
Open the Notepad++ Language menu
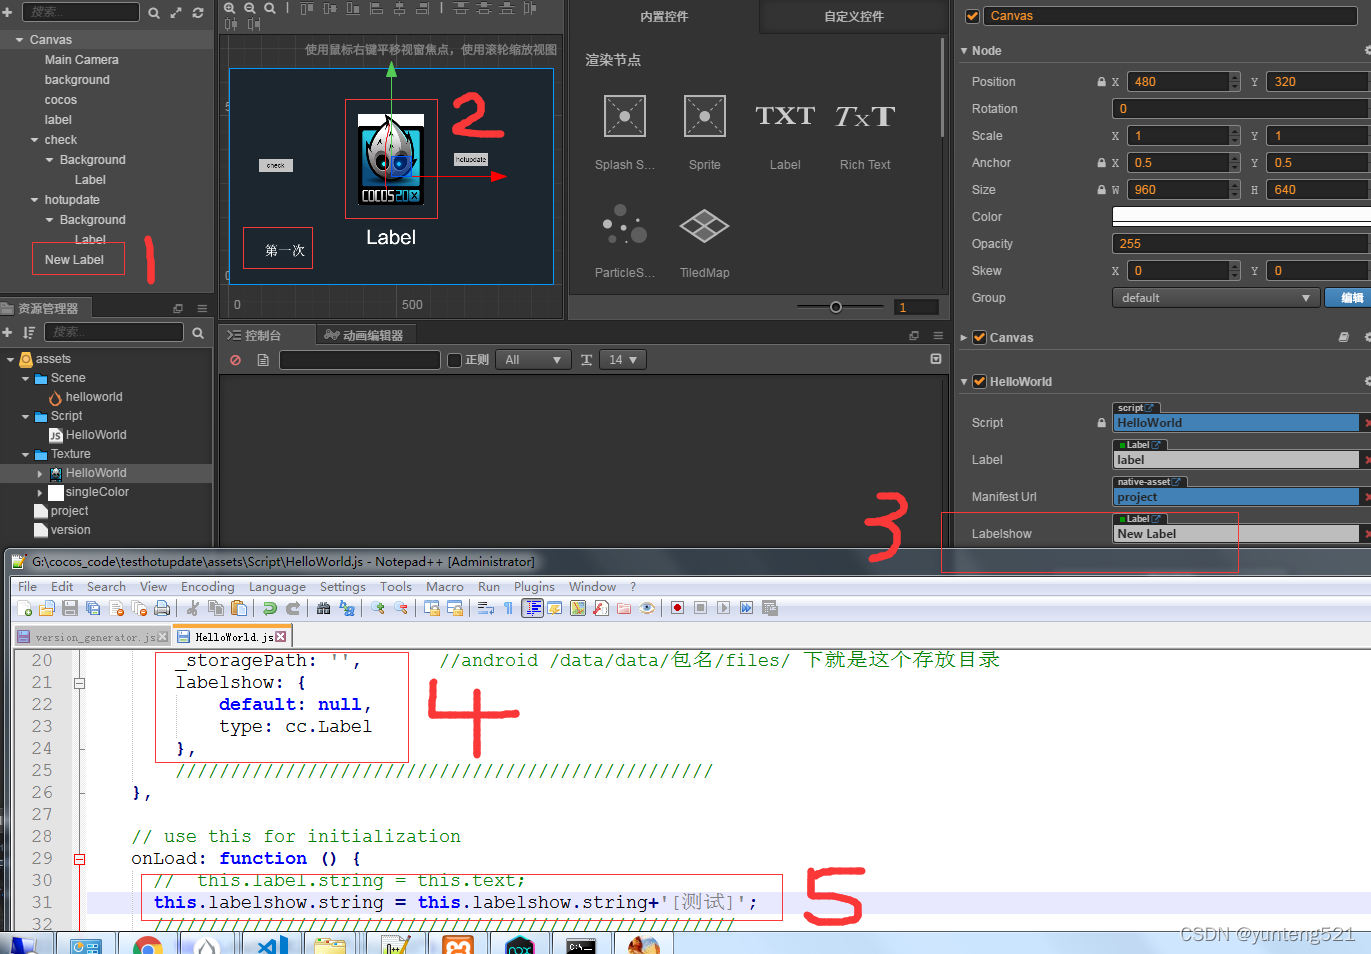(x=277, y=587)
